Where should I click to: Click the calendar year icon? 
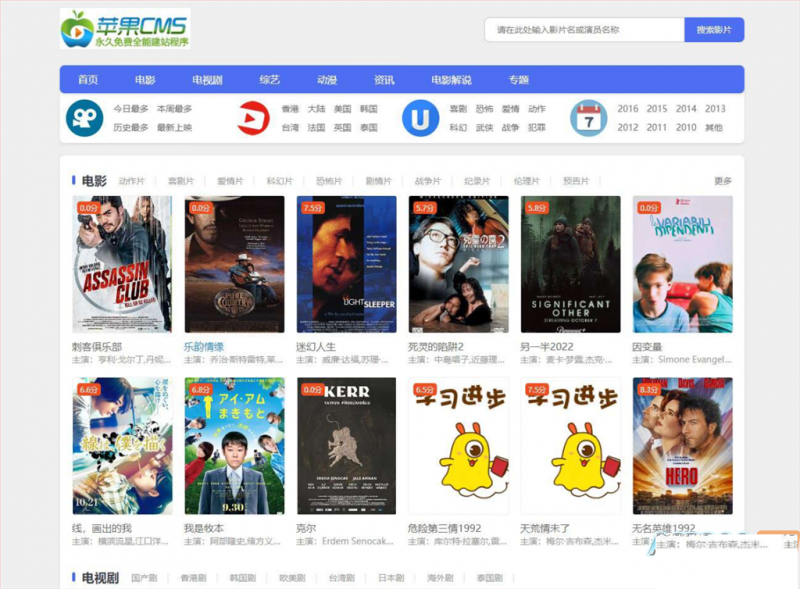[588, 118]
